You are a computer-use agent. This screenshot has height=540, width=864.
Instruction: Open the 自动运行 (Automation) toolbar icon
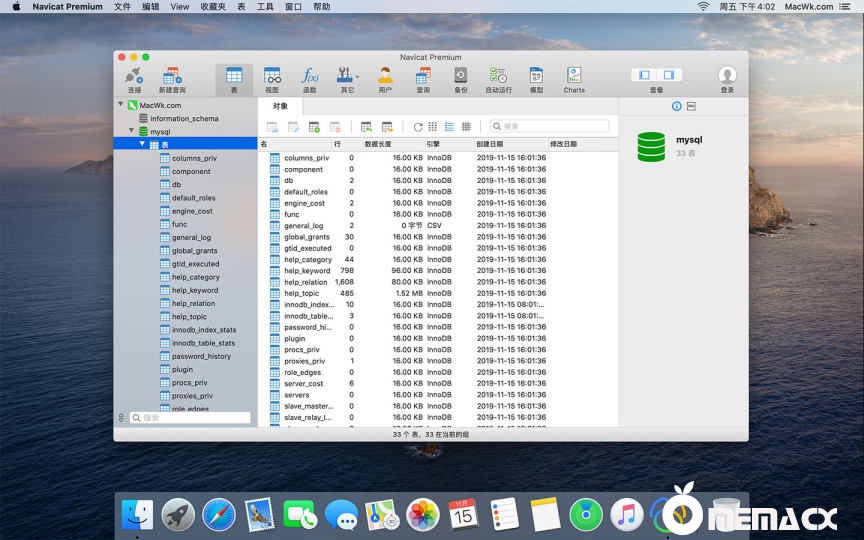pos(498,77)
